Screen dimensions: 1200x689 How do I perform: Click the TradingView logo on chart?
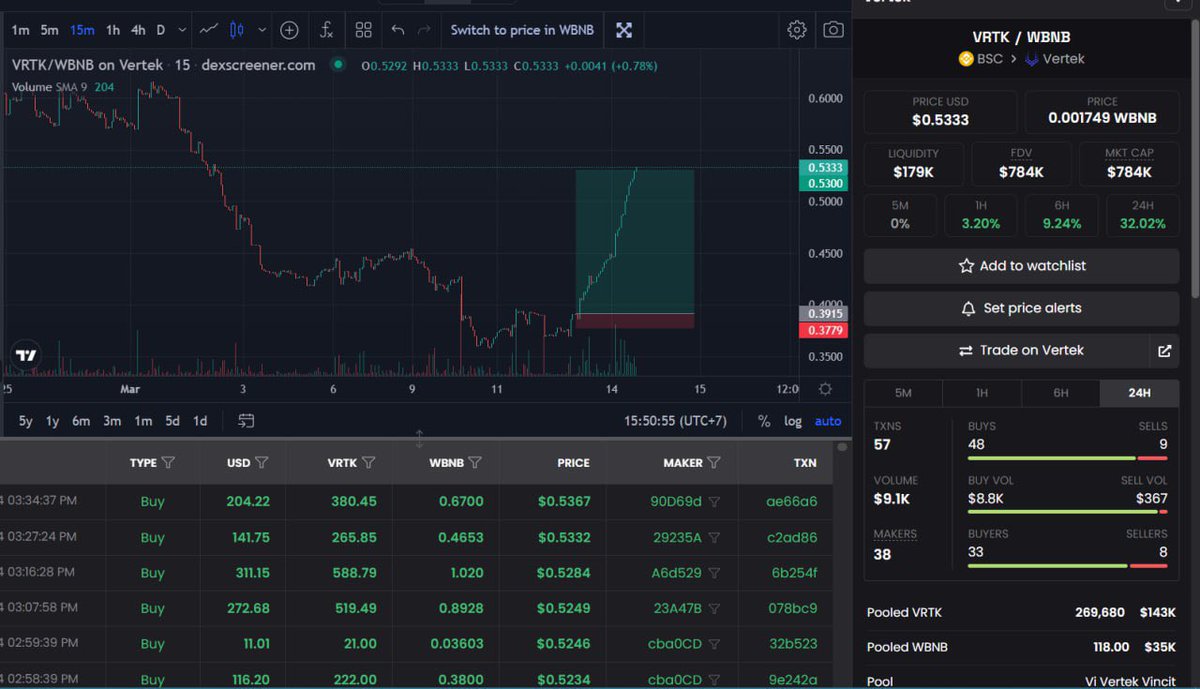[x=26, y=355]
